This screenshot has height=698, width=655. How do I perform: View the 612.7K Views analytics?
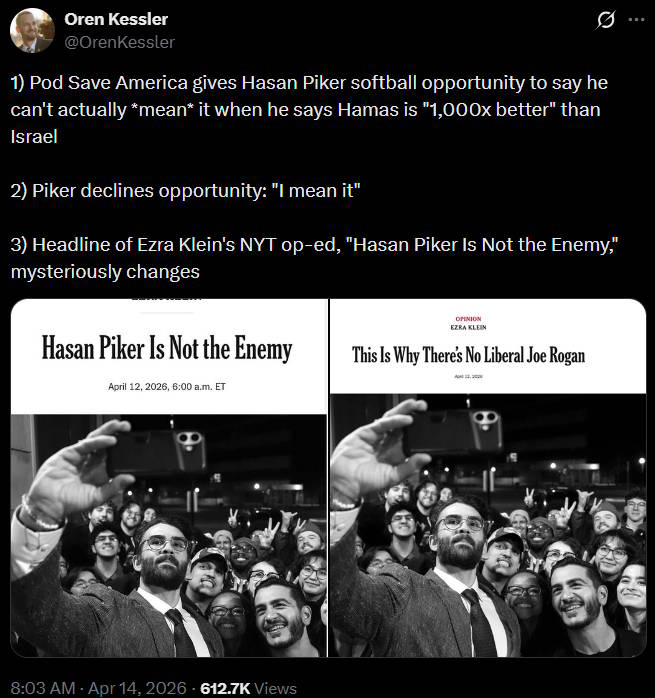[248, 688]
